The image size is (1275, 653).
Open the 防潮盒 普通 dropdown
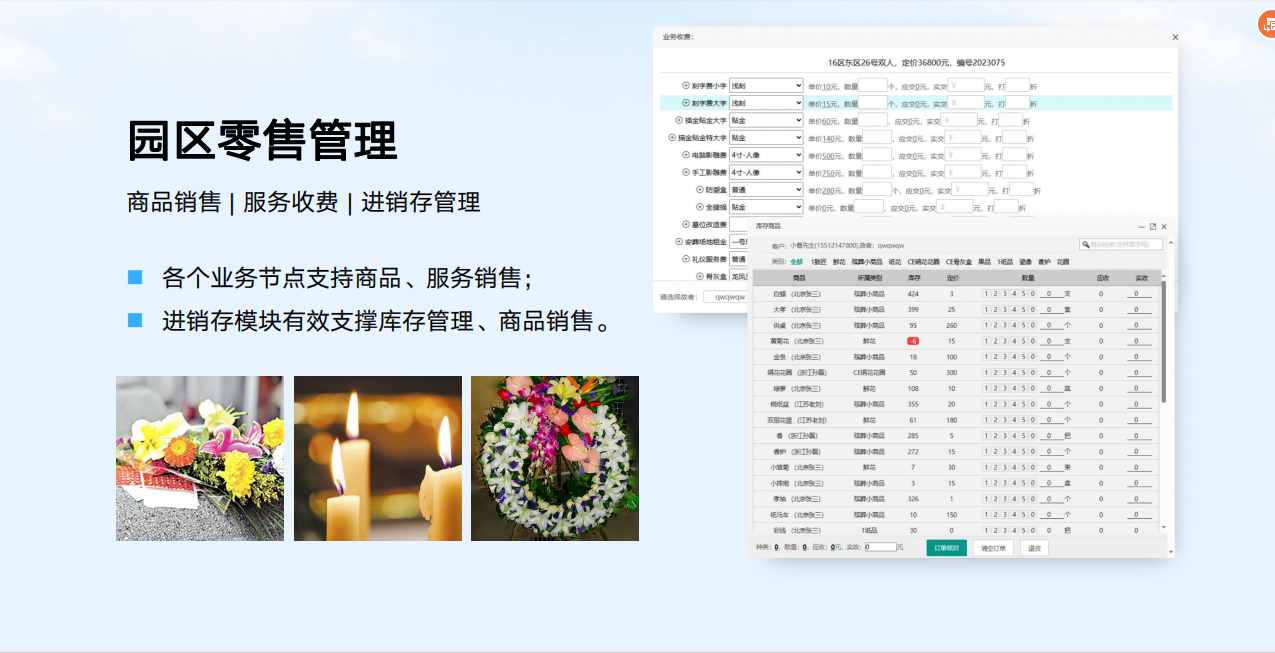(x=766, y=189)
